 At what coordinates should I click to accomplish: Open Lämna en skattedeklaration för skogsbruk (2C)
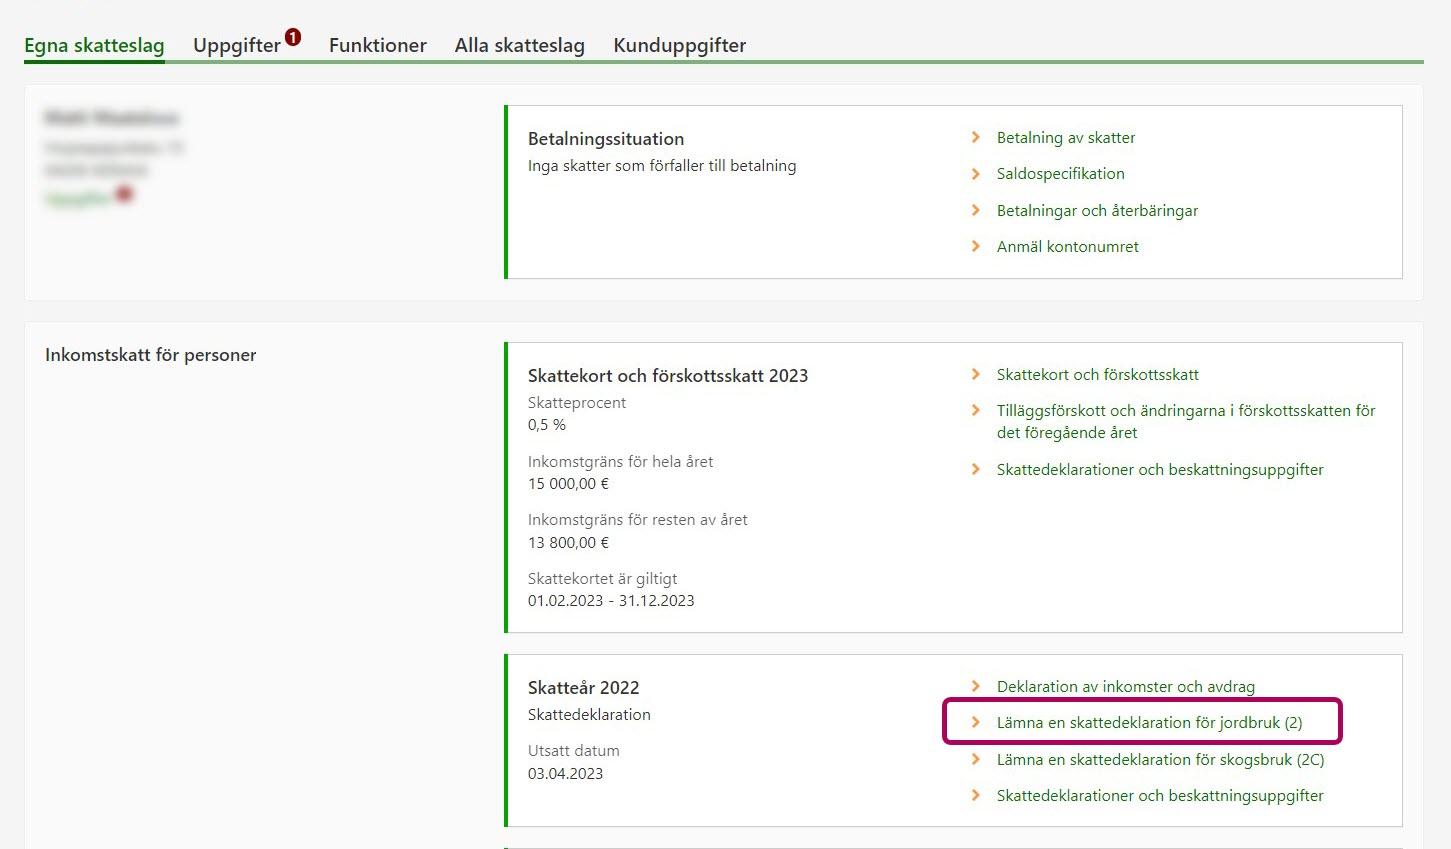(1160, 760)
